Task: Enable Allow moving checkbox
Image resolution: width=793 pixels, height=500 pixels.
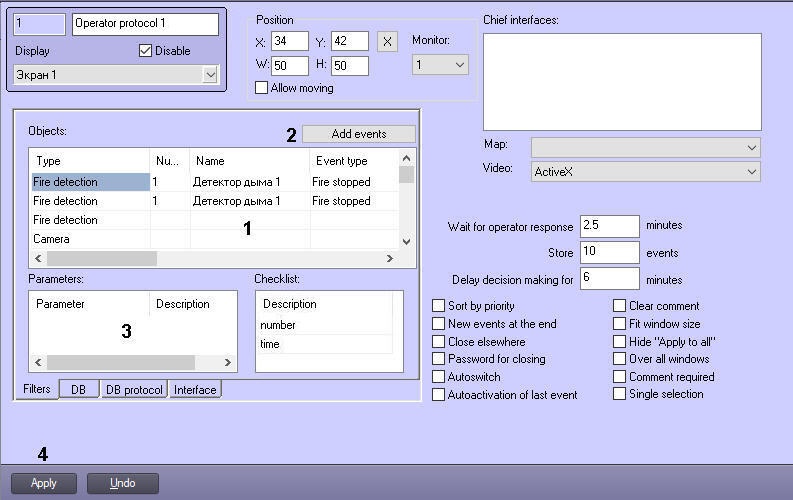Action: click(262, 88)
